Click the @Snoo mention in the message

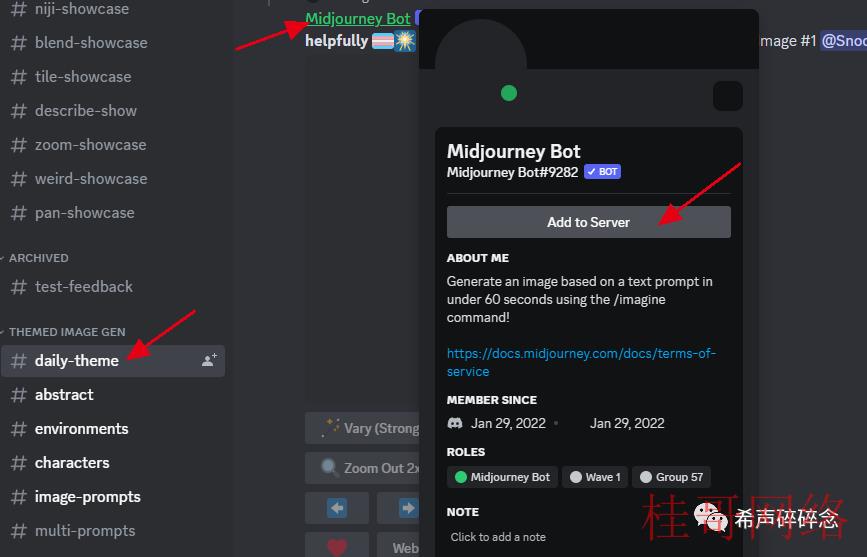843,41
